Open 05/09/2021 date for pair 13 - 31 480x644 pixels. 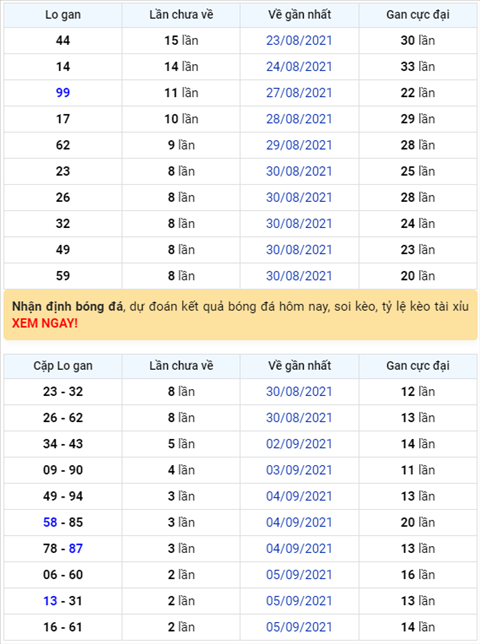coord(299,601)
